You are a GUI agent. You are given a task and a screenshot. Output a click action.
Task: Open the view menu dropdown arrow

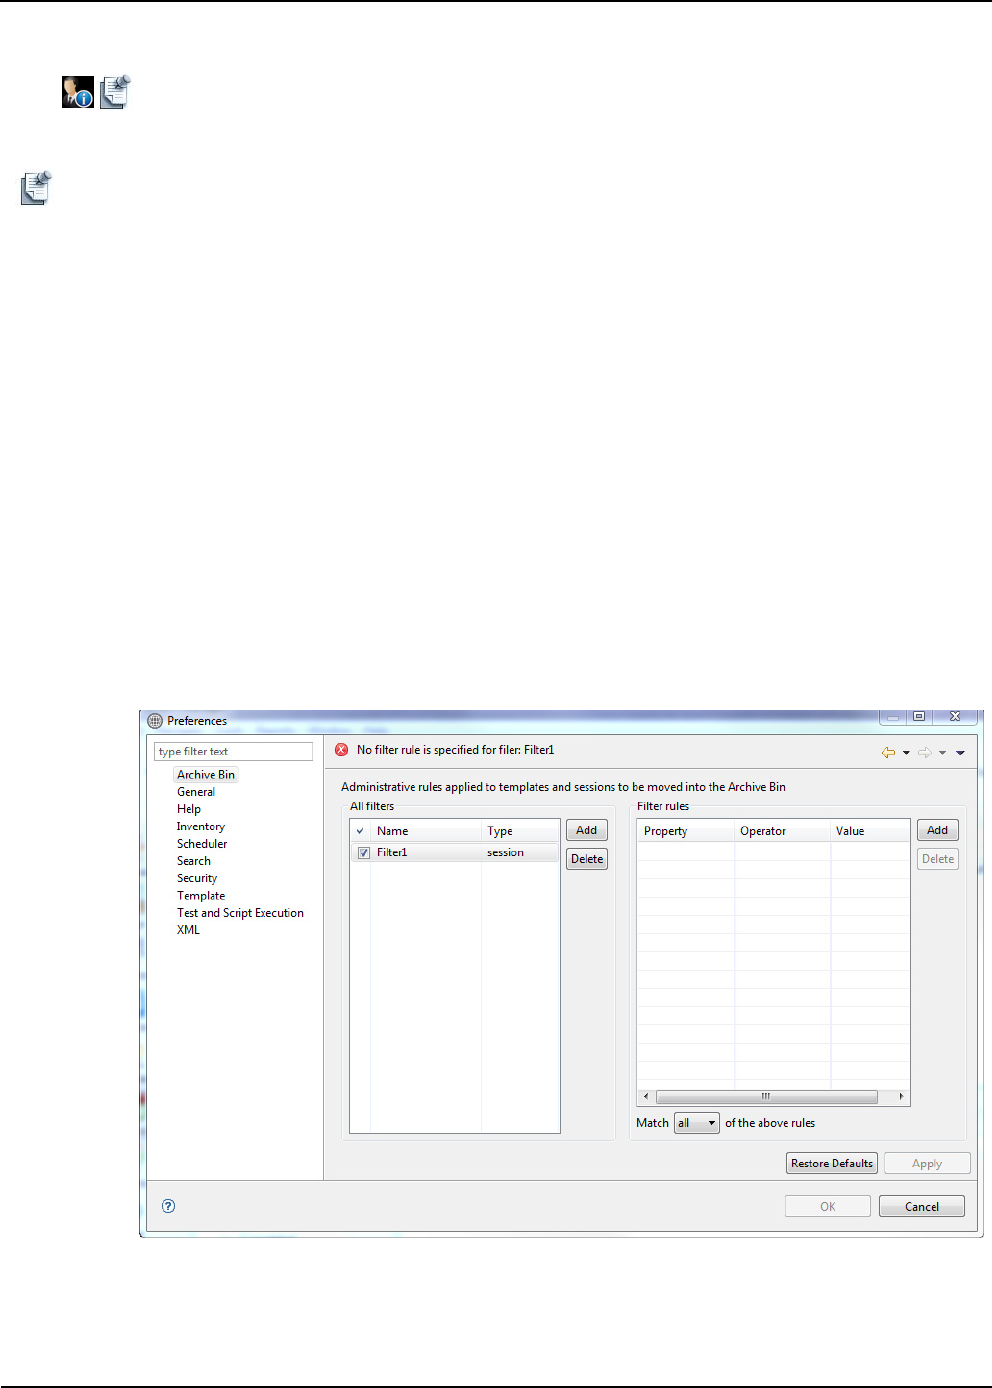(x=960, y=753)
